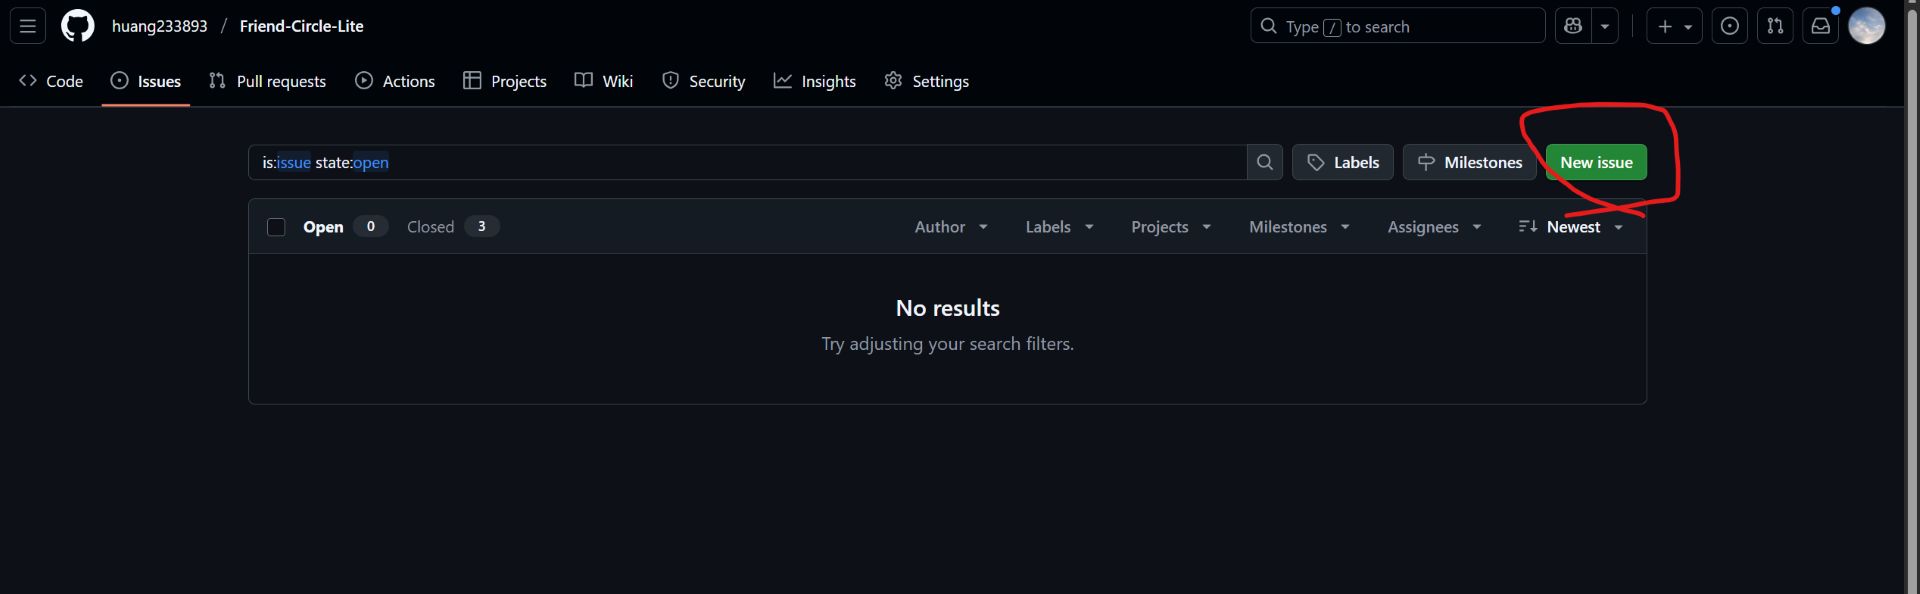Open the hamburger navigation menu
The image size is (1920, 594).
(x=28, y=26)
